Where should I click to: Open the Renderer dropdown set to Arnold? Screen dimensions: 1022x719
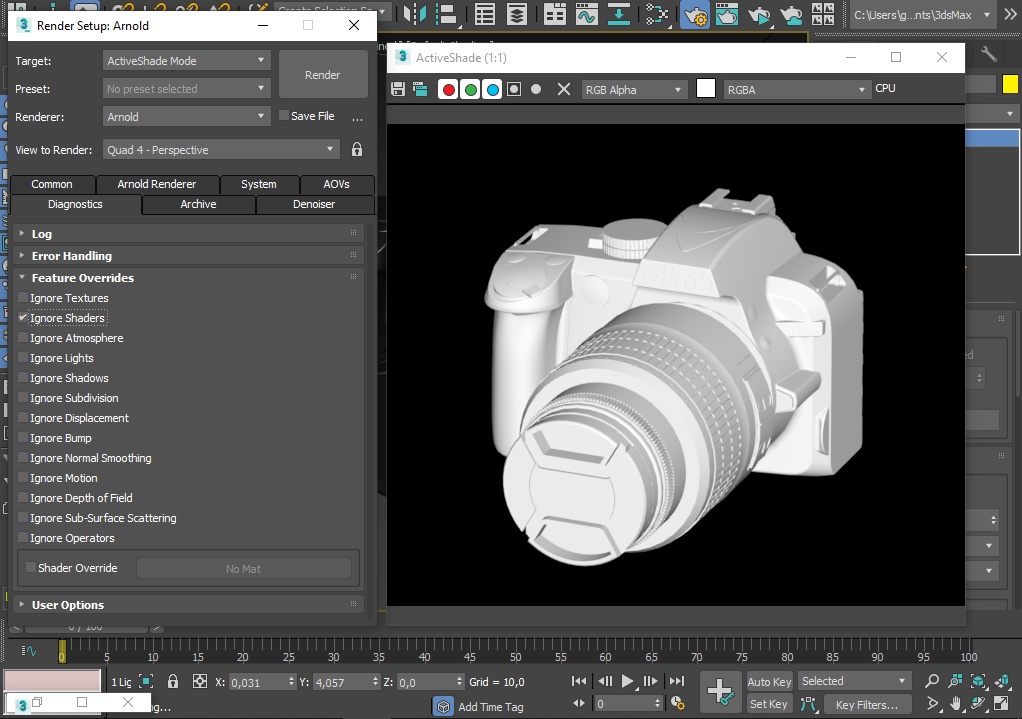(x=186, y=117)
